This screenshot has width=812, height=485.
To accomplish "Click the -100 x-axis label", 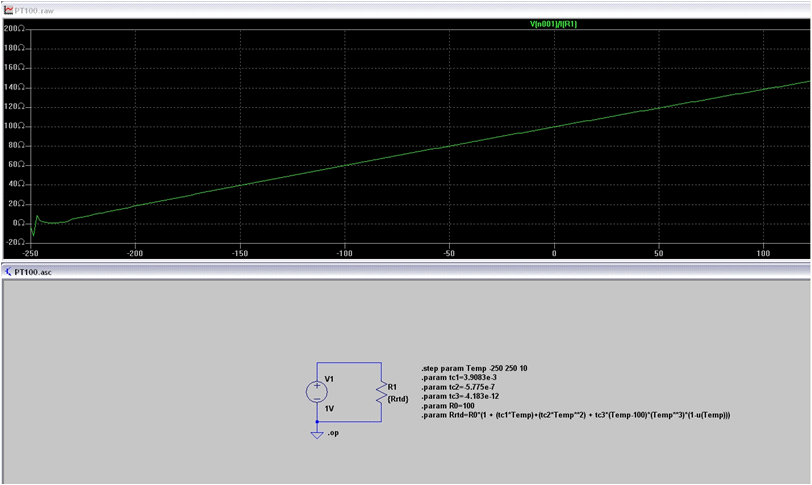I will (344, 254).
